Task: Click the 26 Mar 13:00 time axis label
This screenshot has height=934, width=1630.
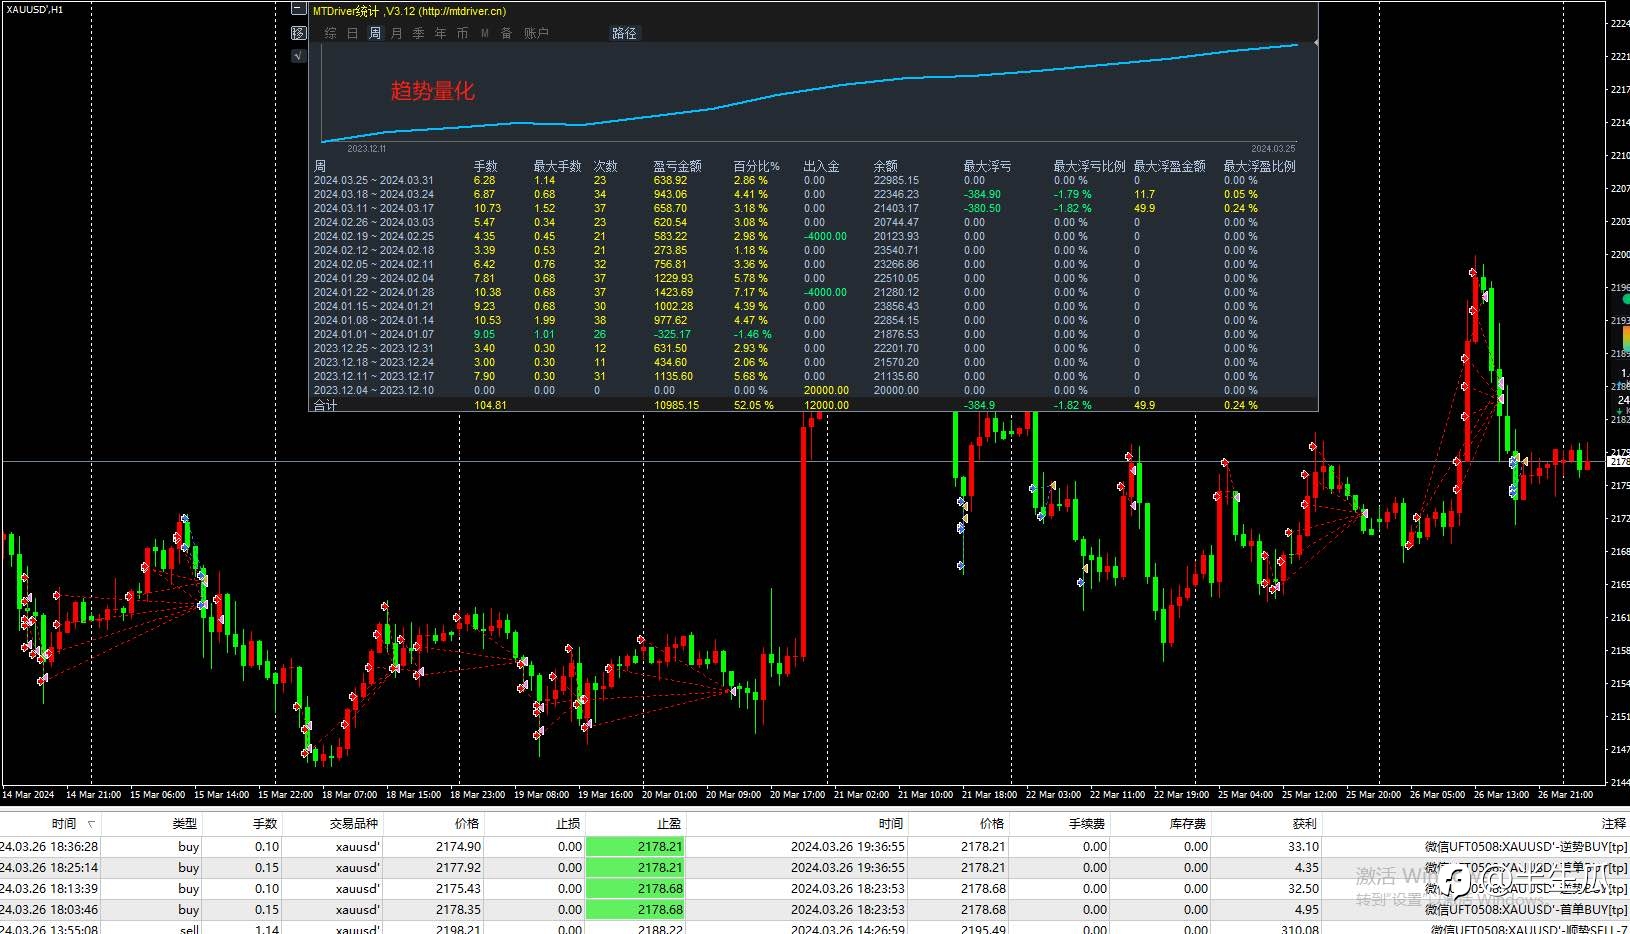Action: 1500,795
